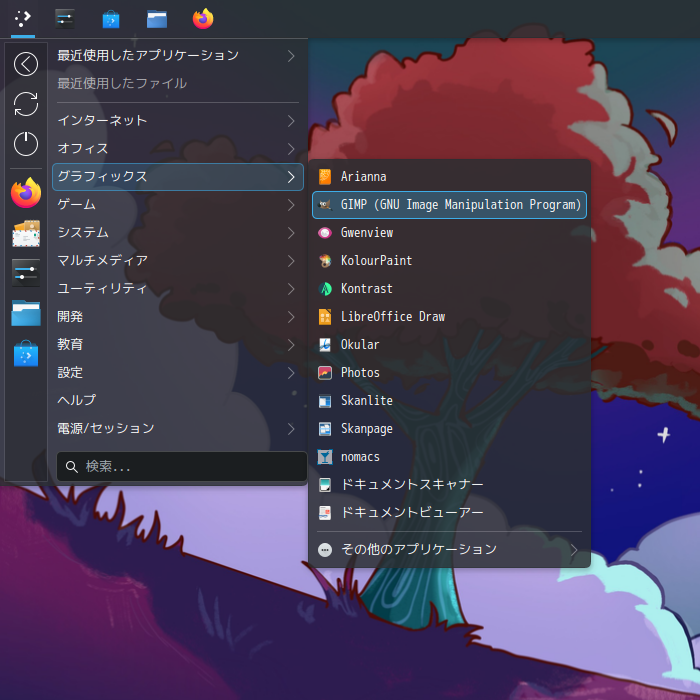Expand the ゲーム submenu arrow
The height and width of the screenshot is (700, 700).
291,205
